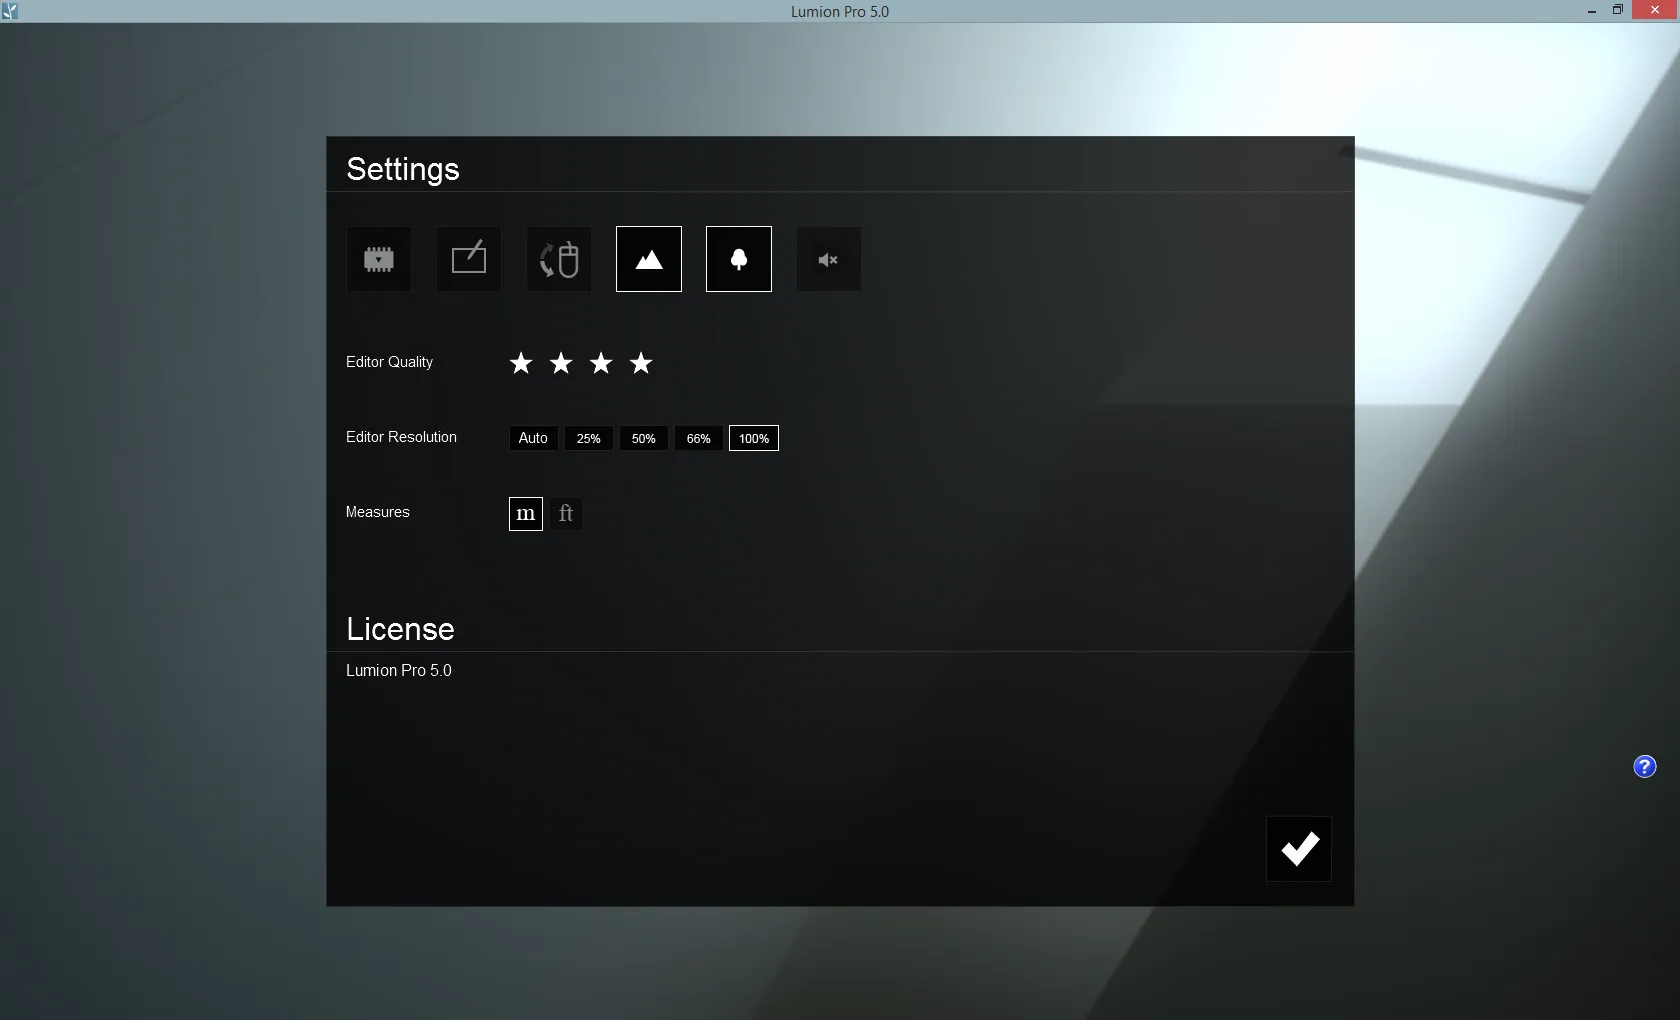
Task: Toggle the mute sound setting
Action: (829, 259)
